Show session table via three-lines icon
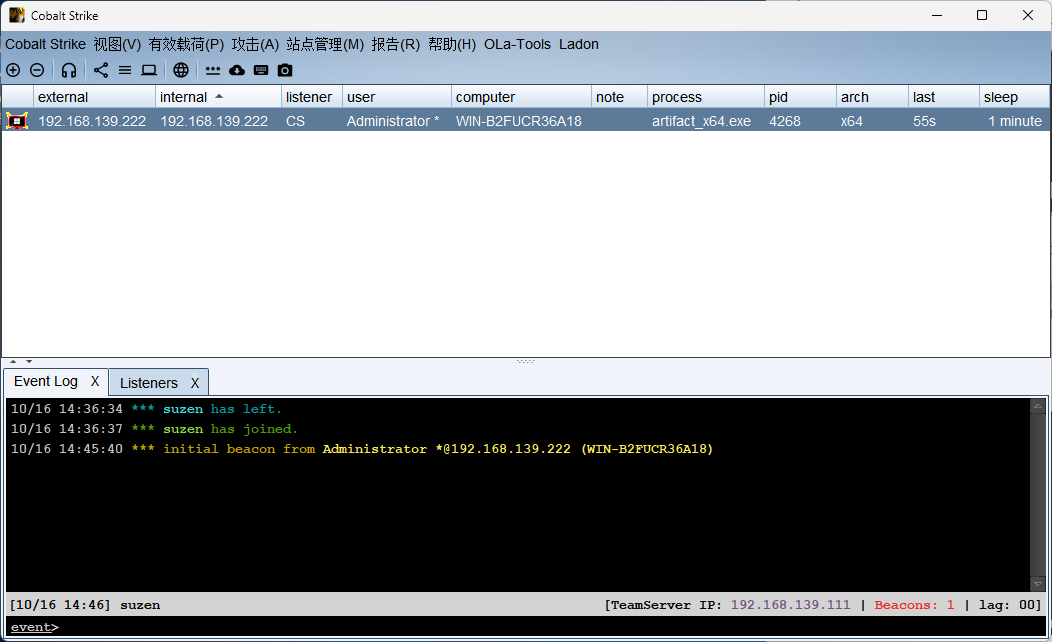Screen dimensions: 1052x642 [125, 70]
